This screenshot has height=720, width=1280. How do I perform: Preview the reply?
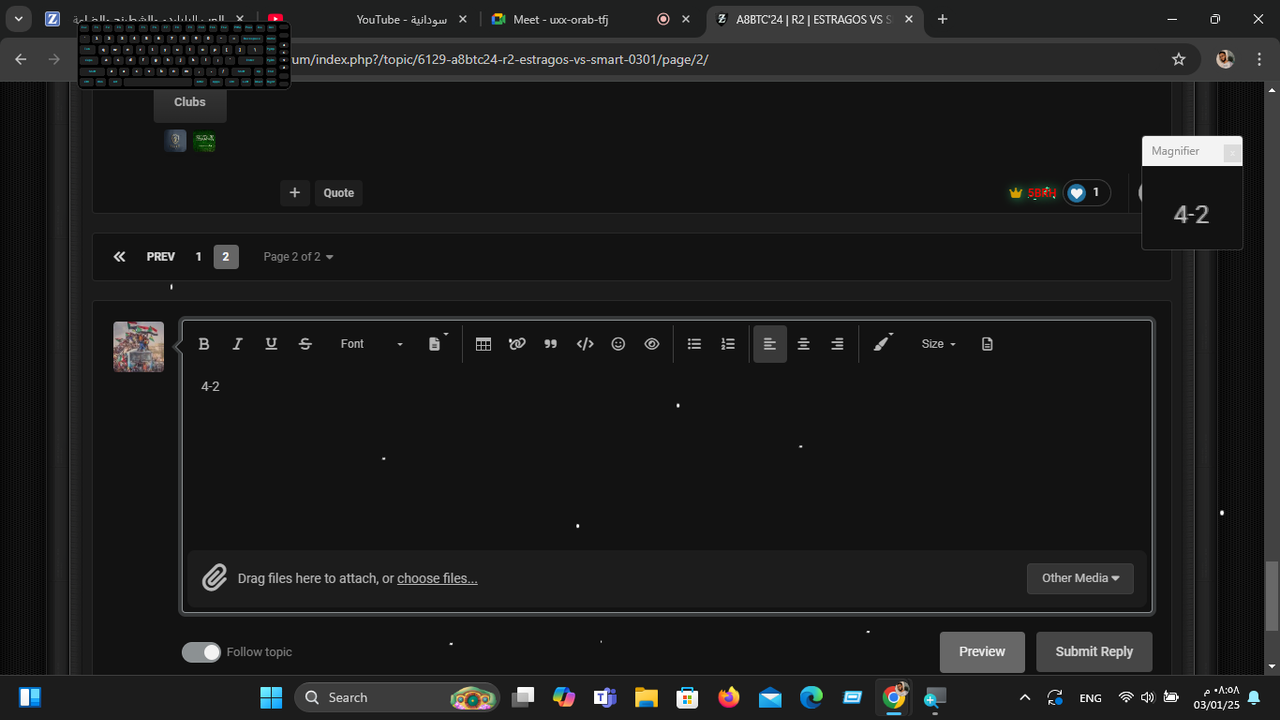click(x=982, y=652)
